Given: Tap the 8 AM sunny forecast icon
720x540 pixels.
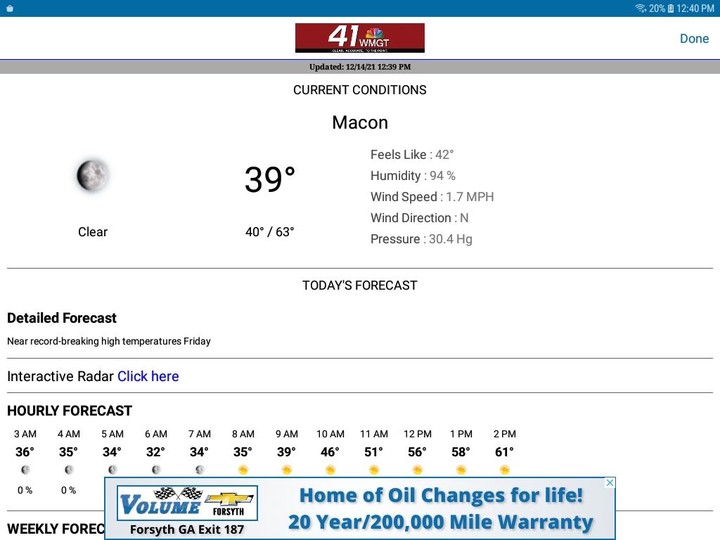Looking at the screenshot, I should pyautogui.click(x=243, y=469).
